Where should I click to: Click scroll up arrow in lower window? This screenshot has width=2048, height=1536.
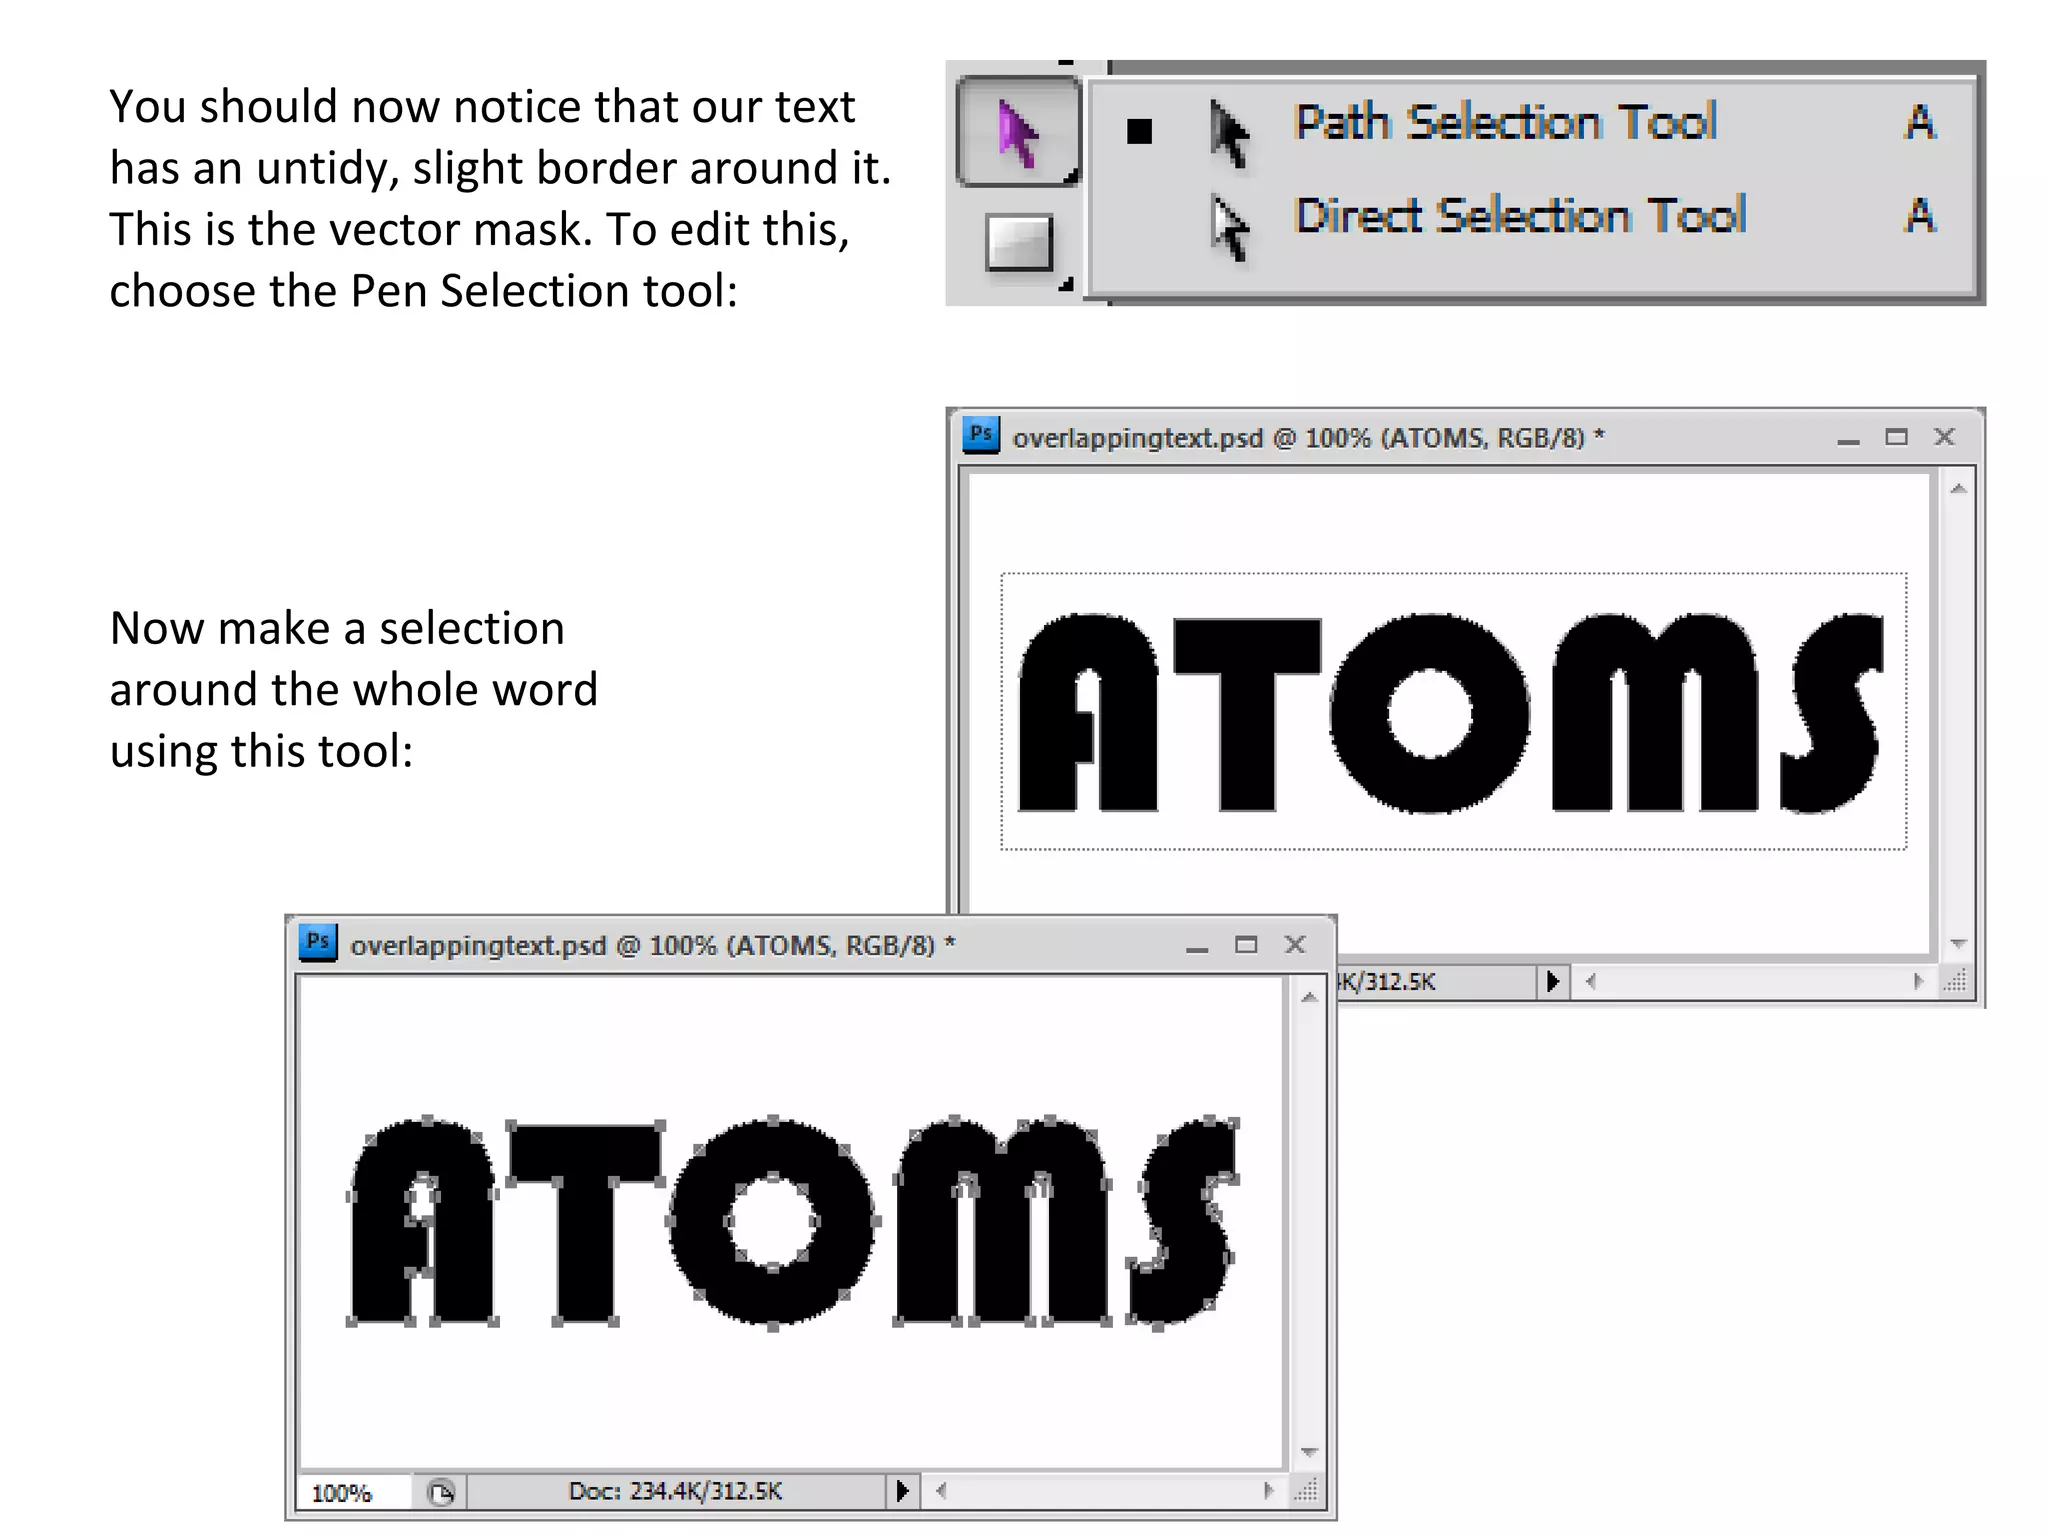tap(1309, 998)
